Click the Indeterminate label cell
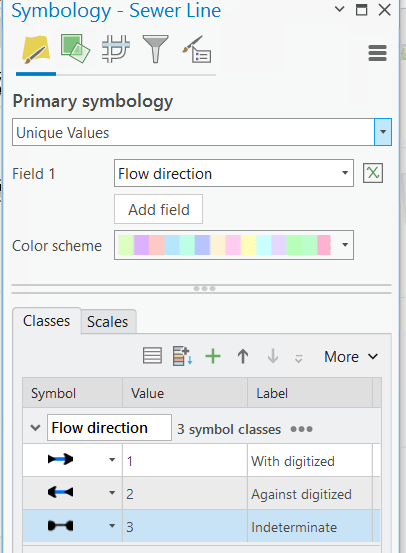Image resolution: width=406 pixels, height=553 pixels. (x=310, y=526)
